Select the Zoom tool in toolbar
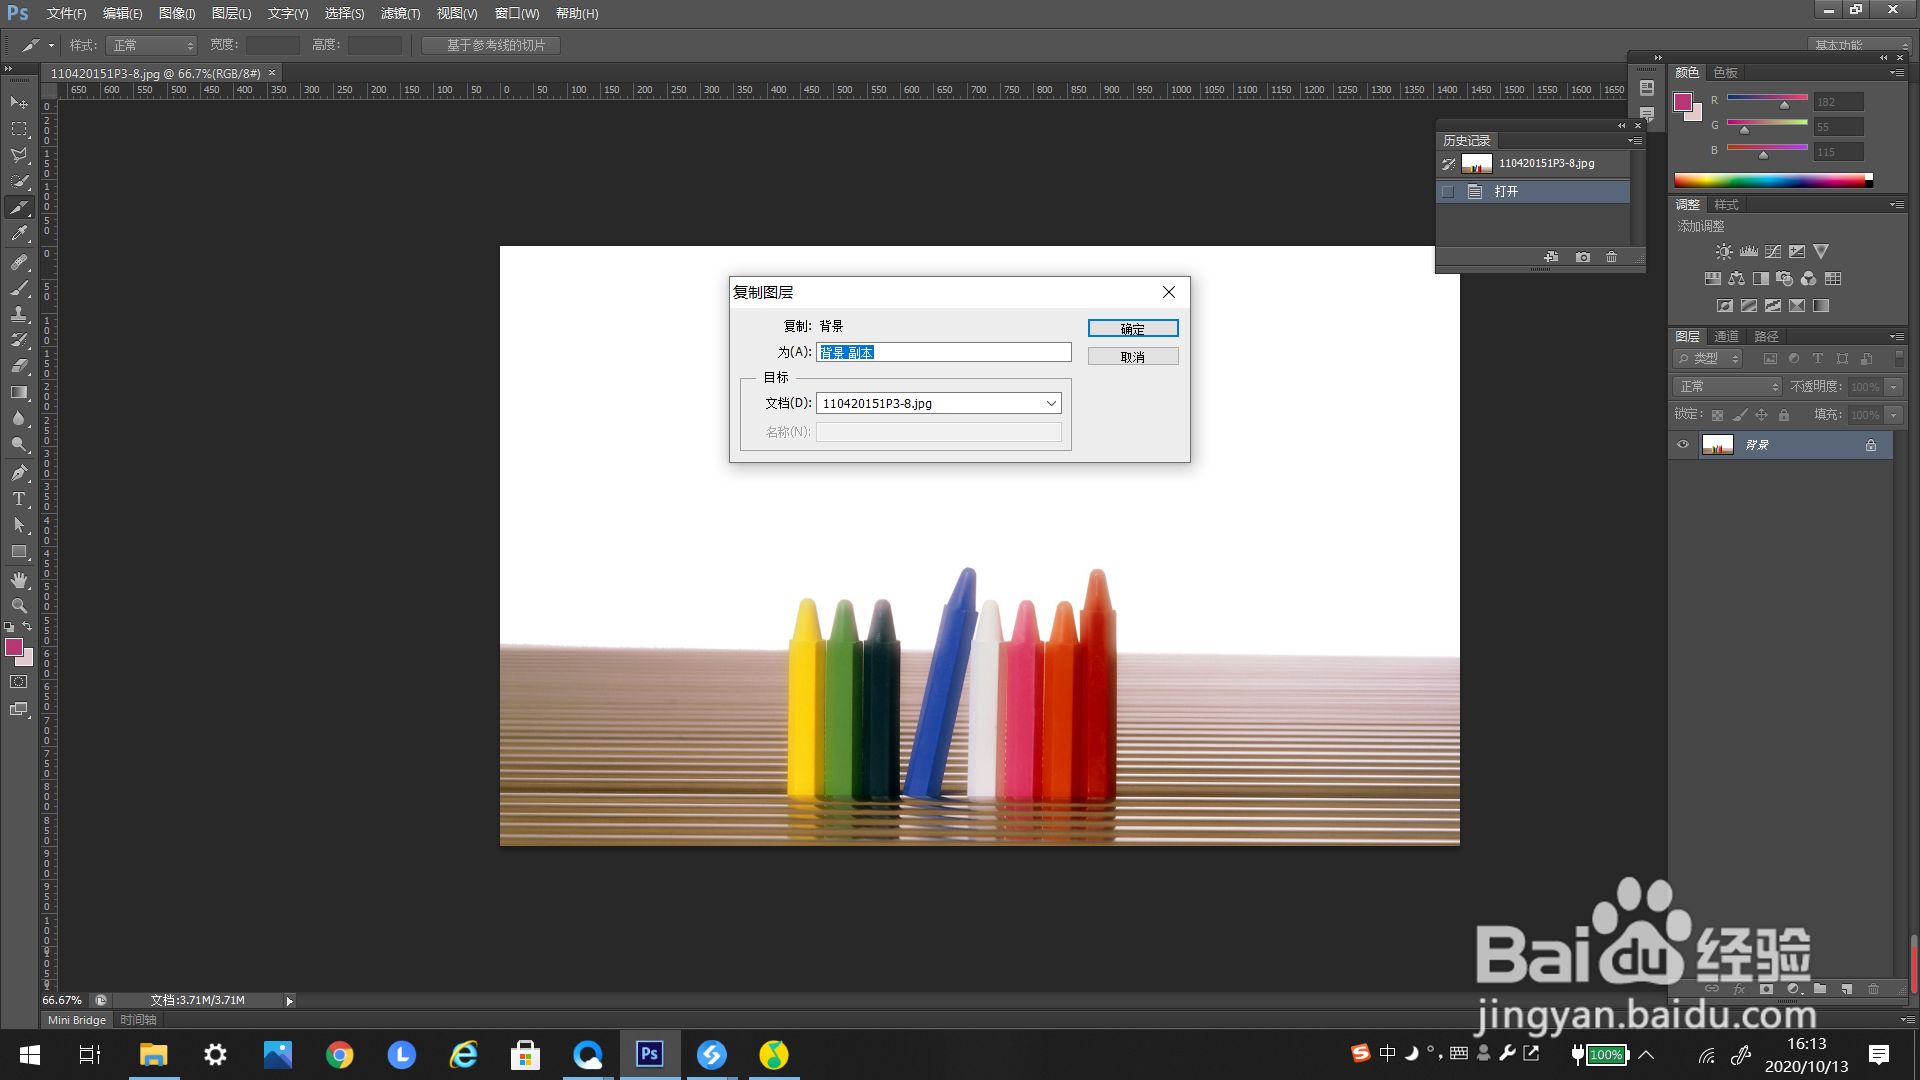This screenshot has width=1920, height=1080. click(x=19, y=606)
